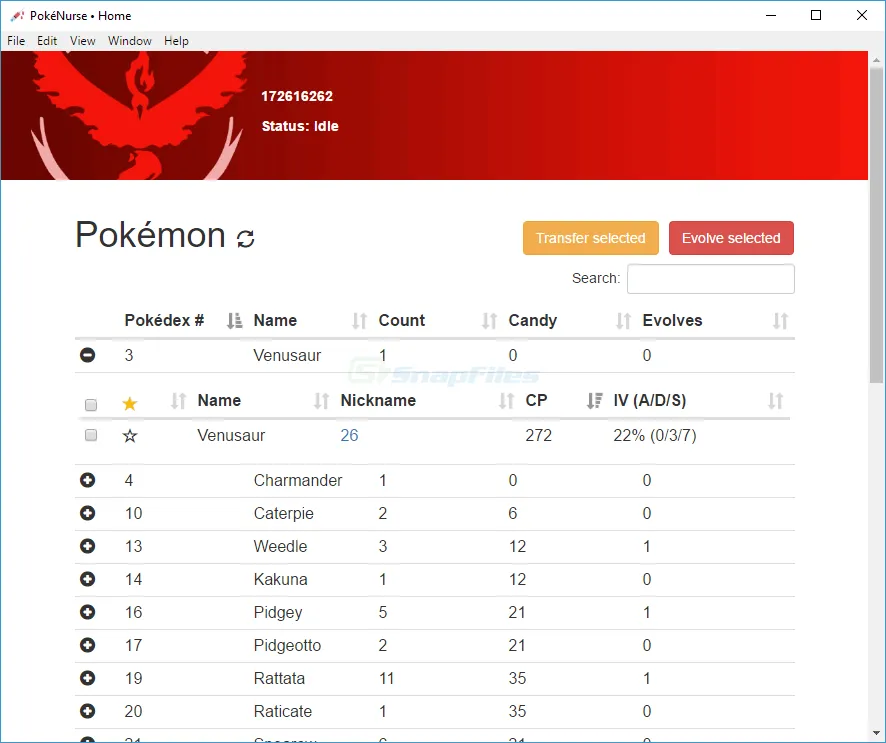886x743 pixels.
Task: Click the Evolve selected button
Action: pos(731,238)
